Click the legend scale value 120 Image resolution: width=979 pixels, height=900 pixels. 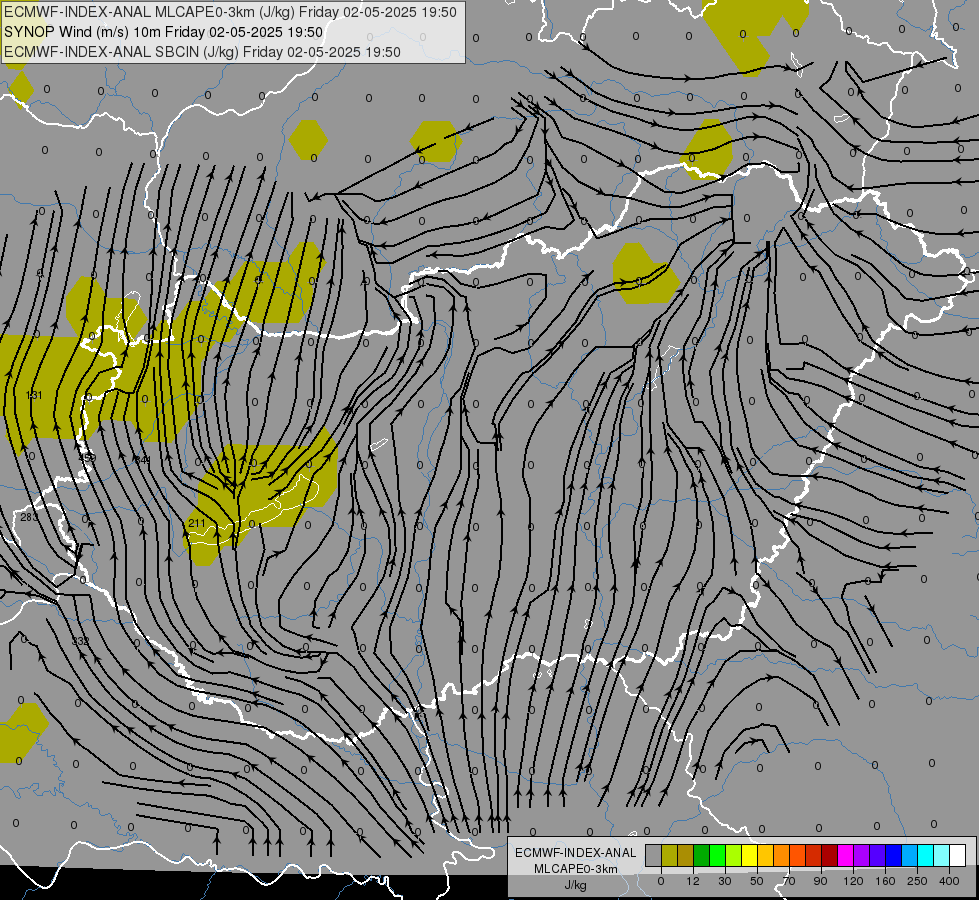(854, 881)
